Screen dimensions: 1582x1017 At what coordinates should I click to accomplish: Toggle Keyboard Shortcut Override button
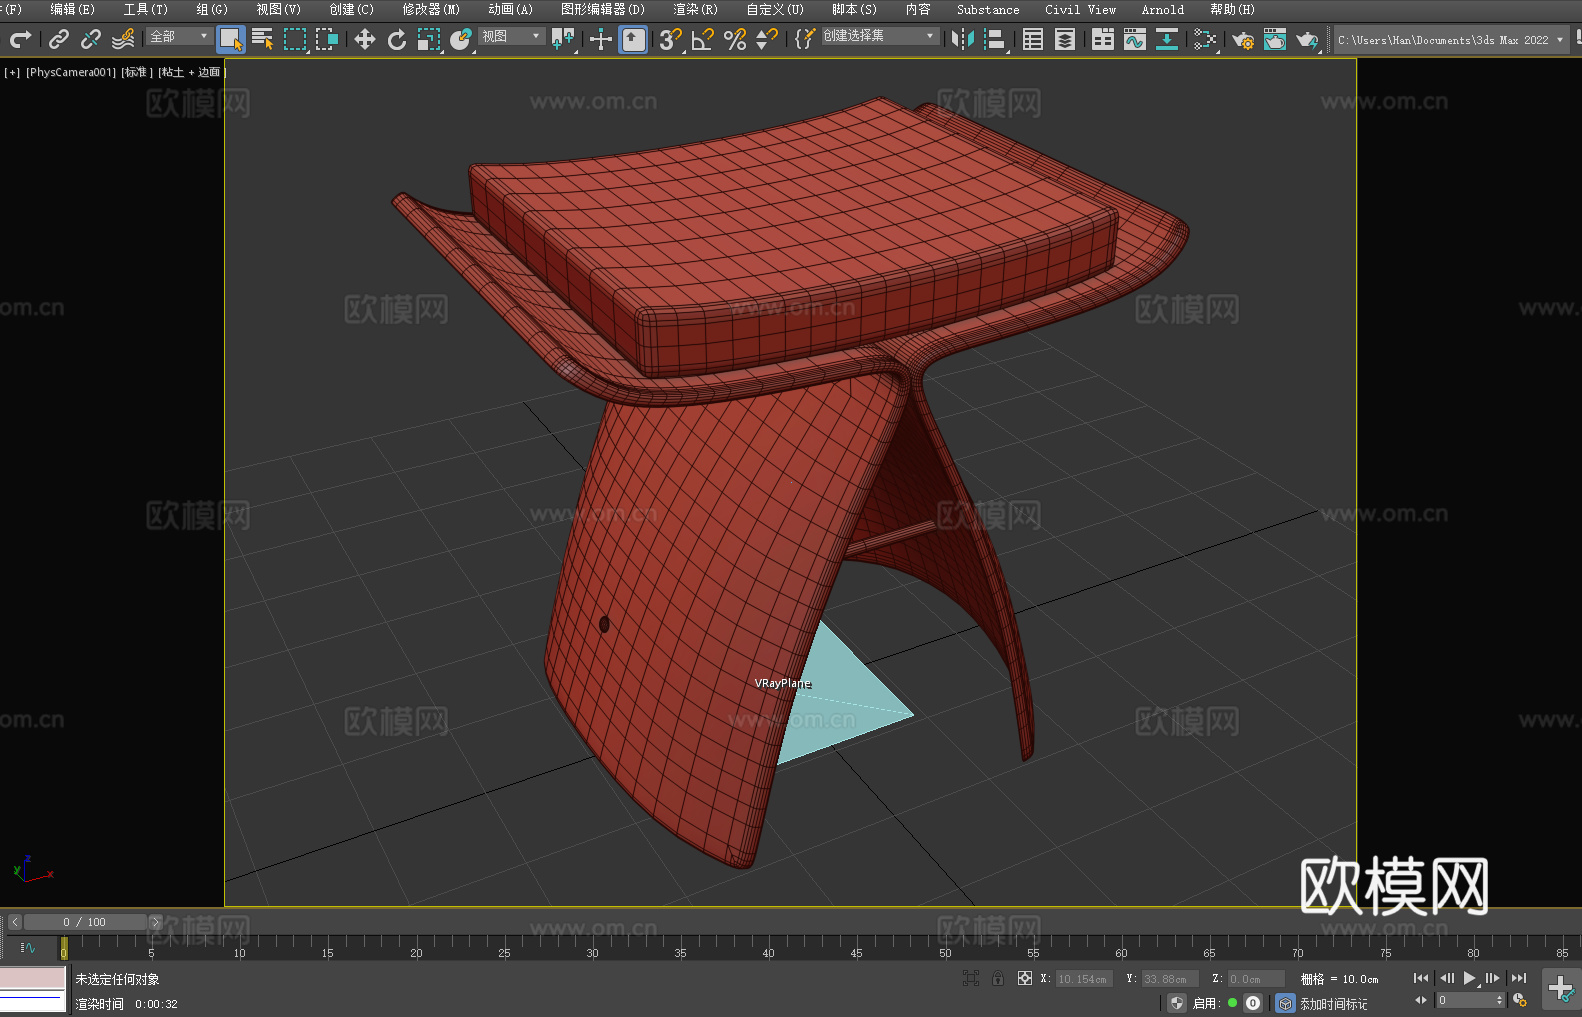pyautogui.click(x=633, y=39)
